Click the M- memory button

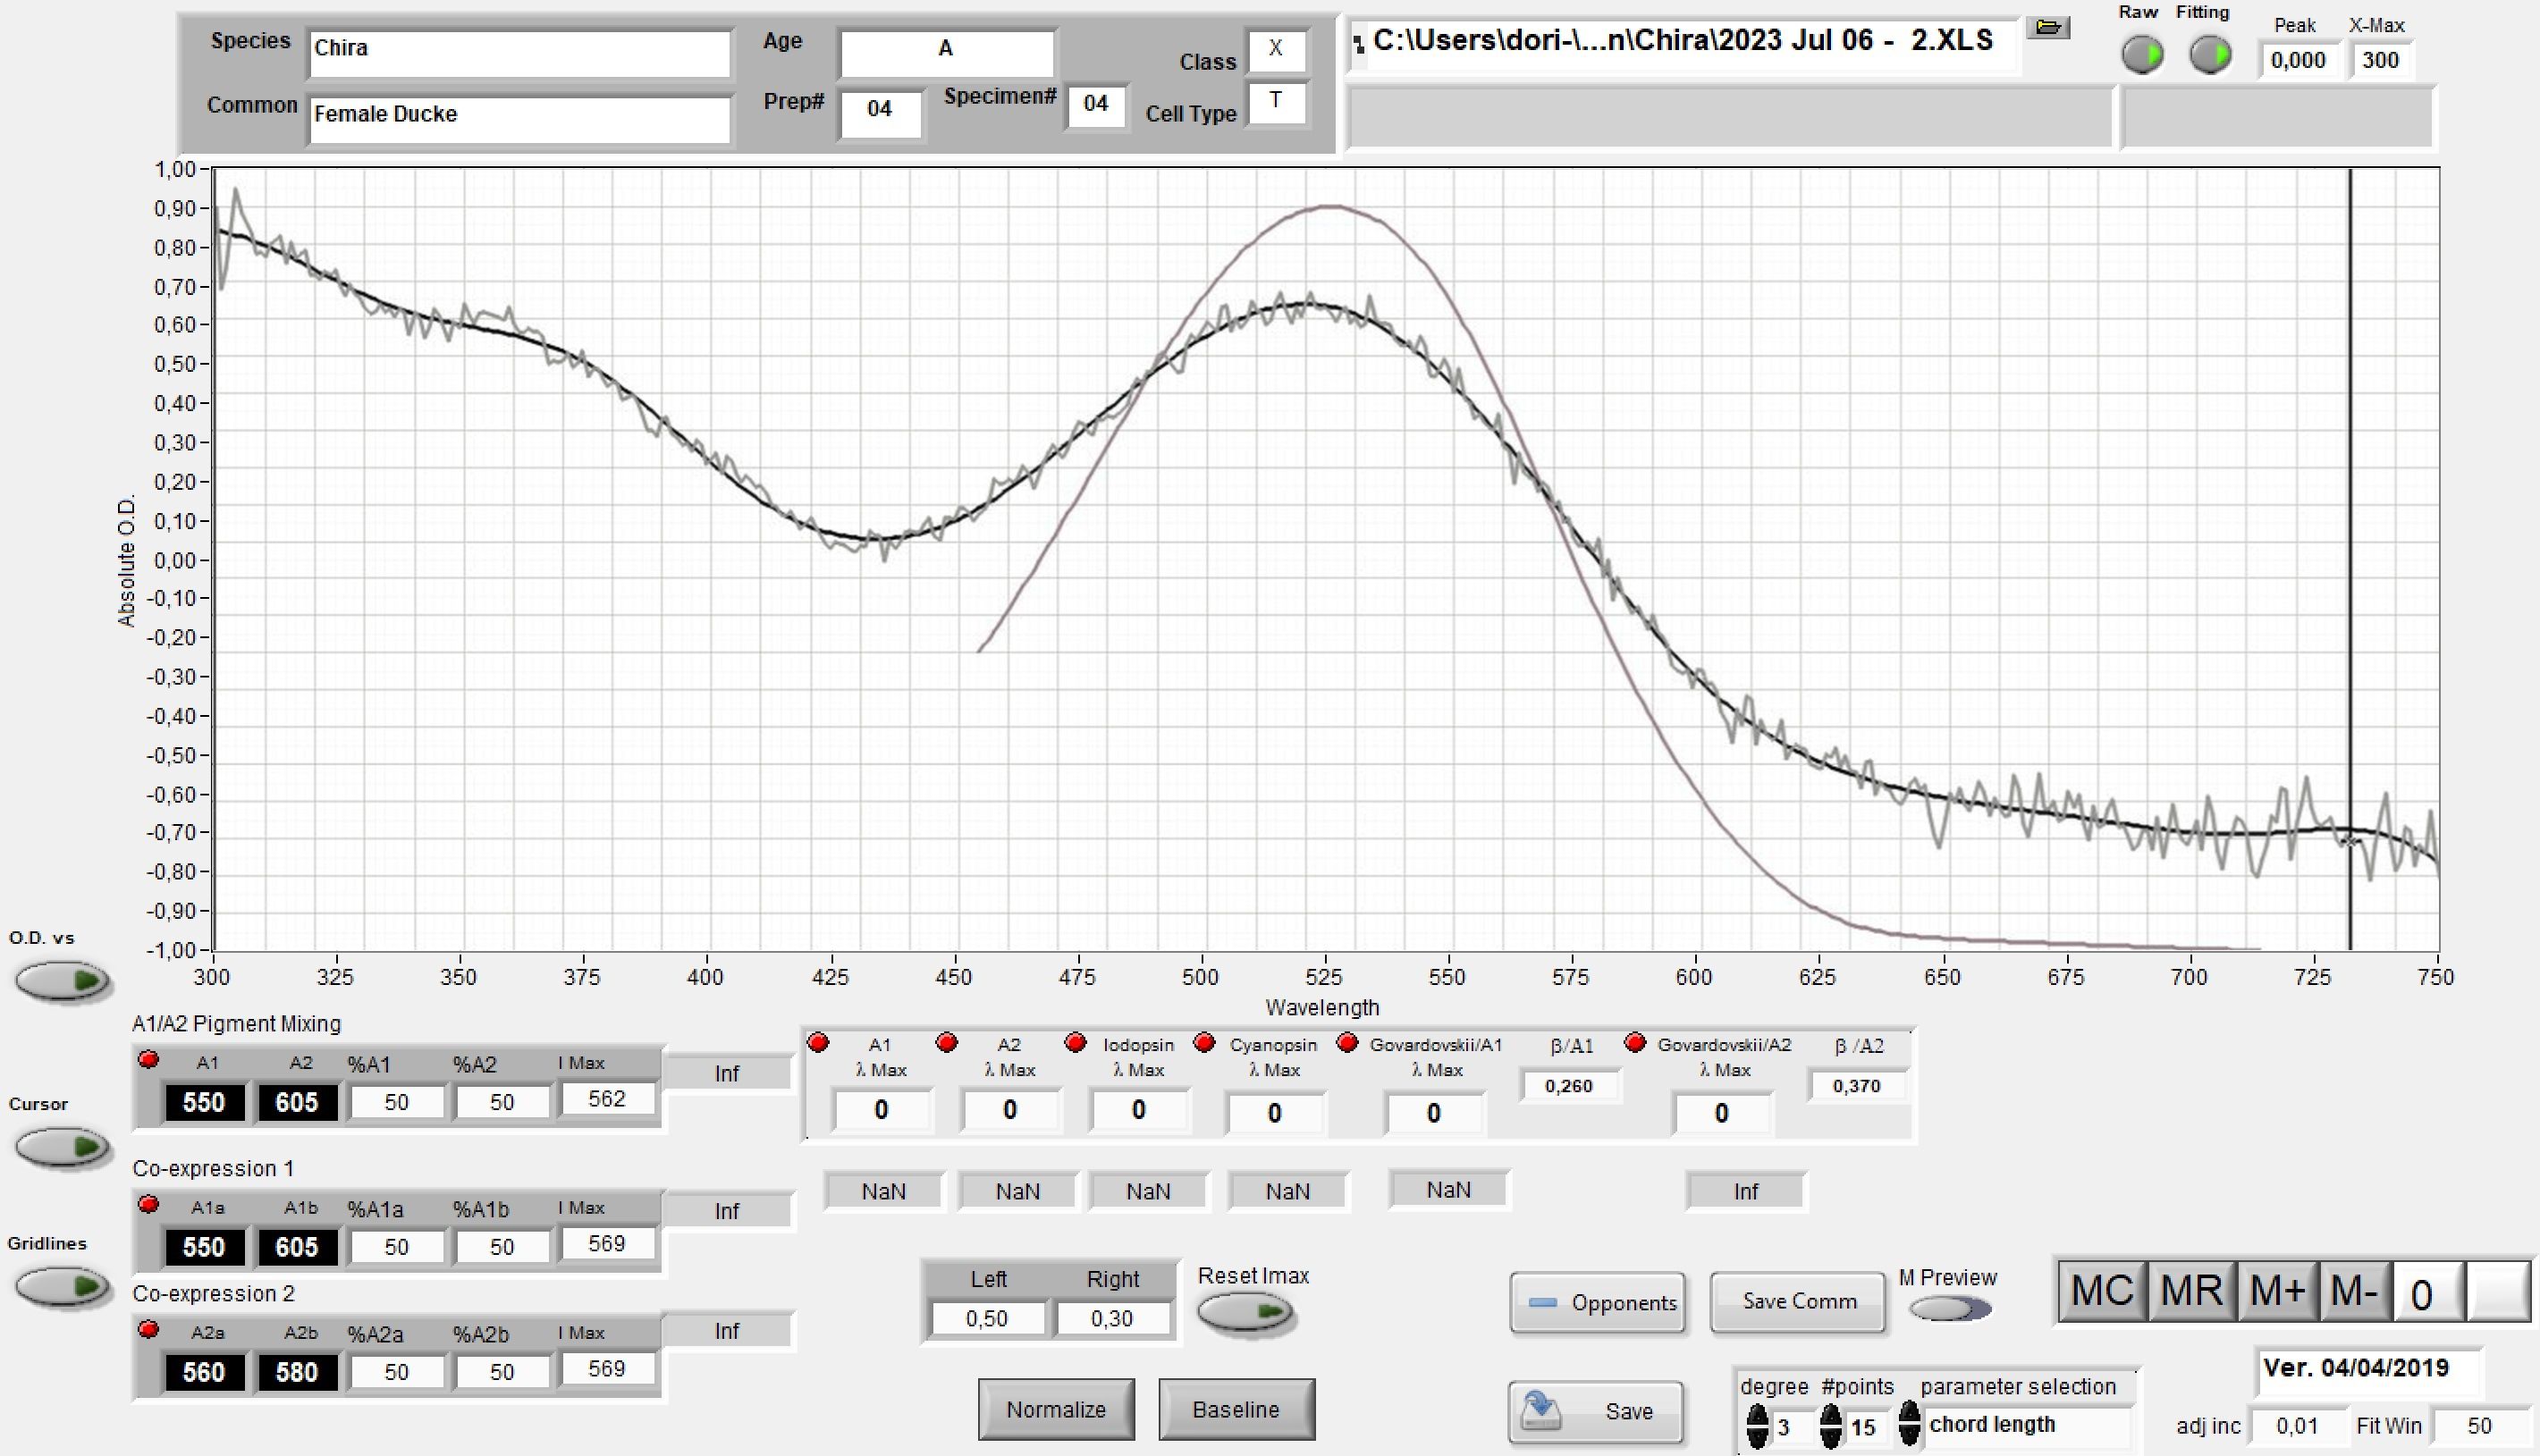point(2354,1291)
